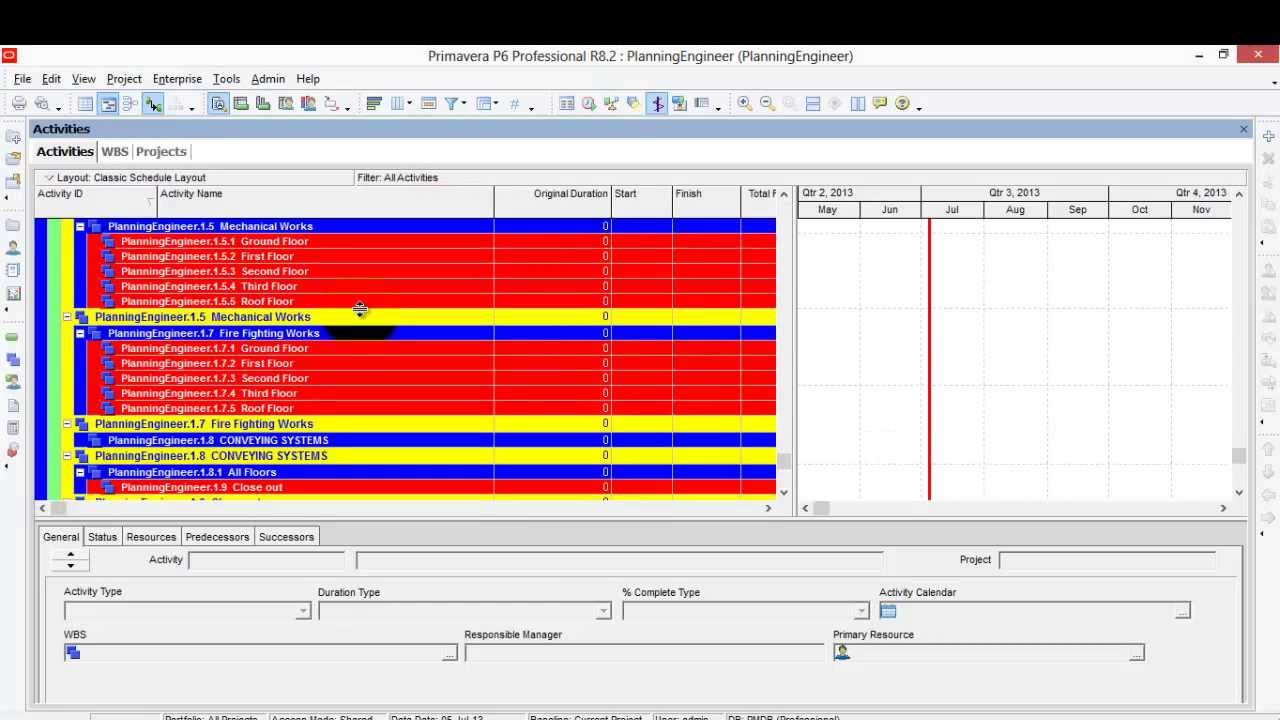The image size is (1280, 720).
Task: Open the Status details tab
Action: point(102,537)
